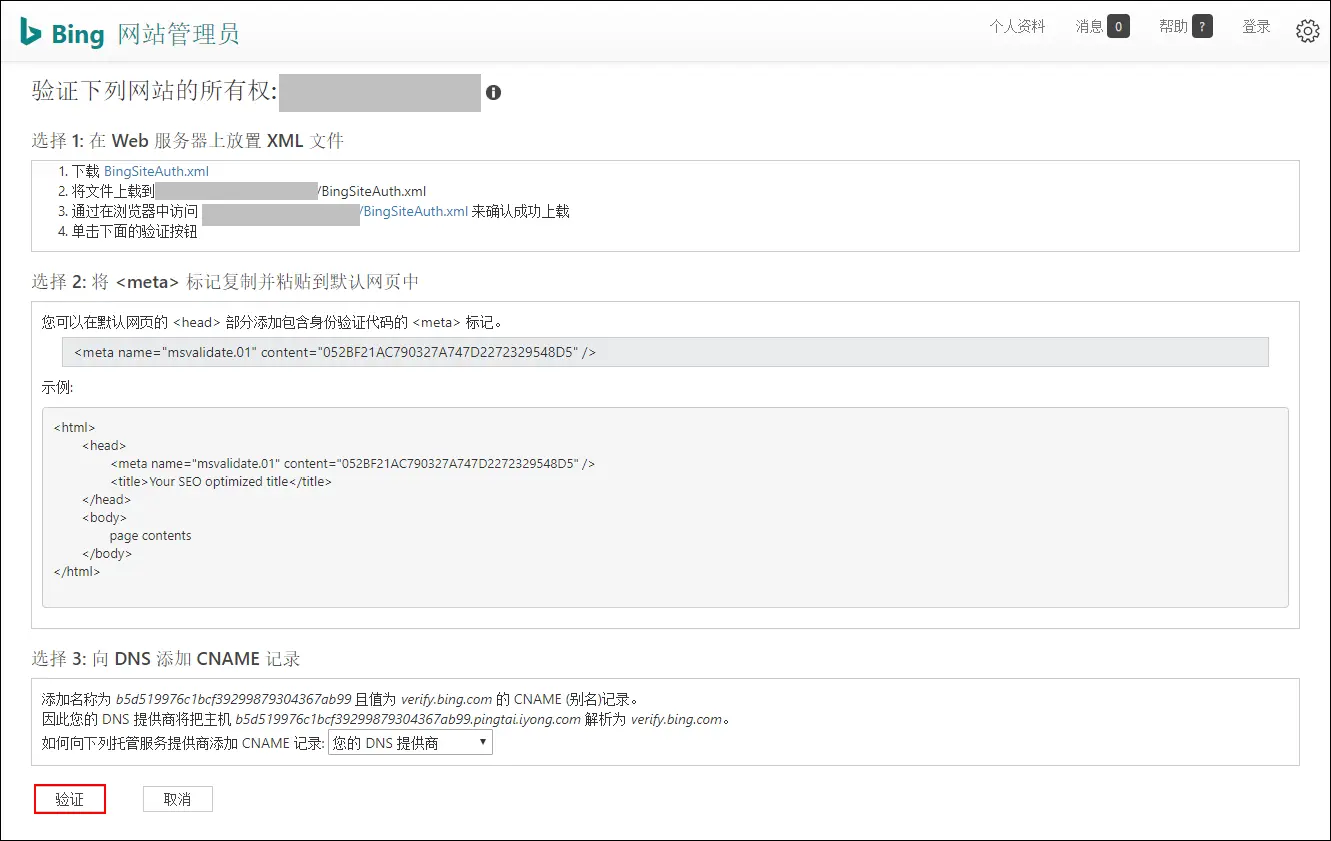
Task: Click the 网站管理员 title text
Action: click(178, 34)
